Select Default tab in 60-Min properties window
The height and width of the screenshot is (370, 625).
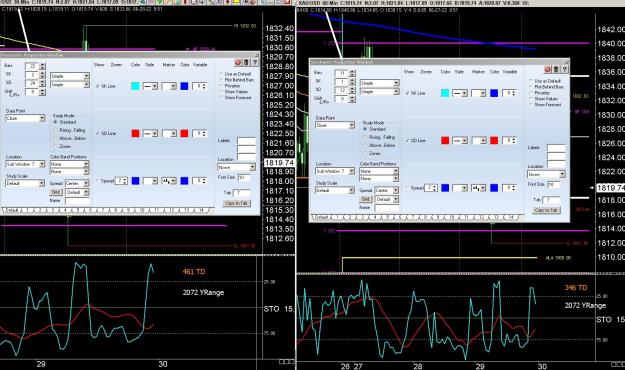(x=321, y=217)
